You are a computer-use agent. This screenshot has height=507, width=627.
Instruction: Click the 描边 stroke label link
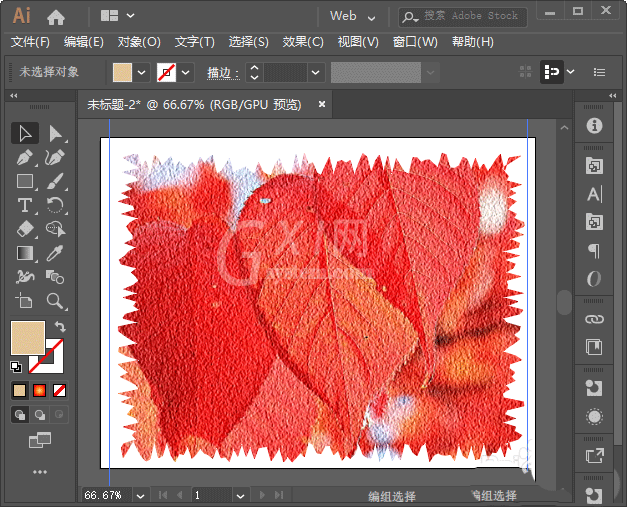223,73
